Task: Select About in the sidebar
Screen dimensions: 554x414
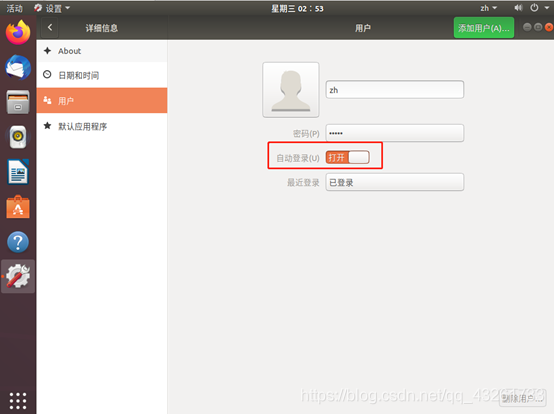Action: pyautogui.click(x=102, y=51)
